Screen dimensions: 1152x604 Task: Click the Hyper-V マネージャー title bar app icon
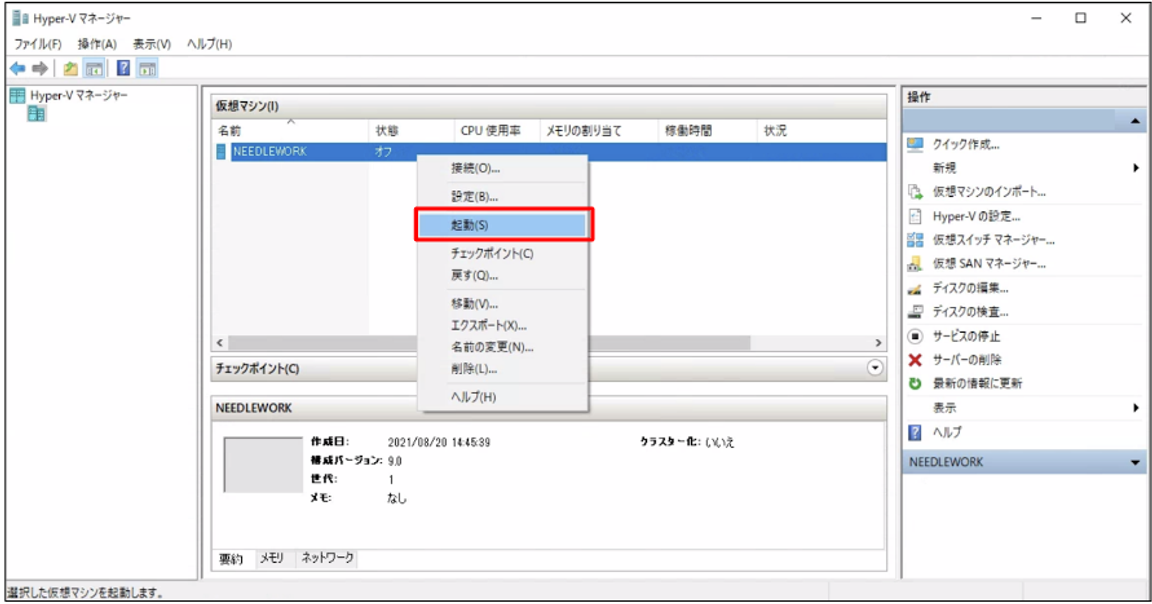(x=20, y=18)
